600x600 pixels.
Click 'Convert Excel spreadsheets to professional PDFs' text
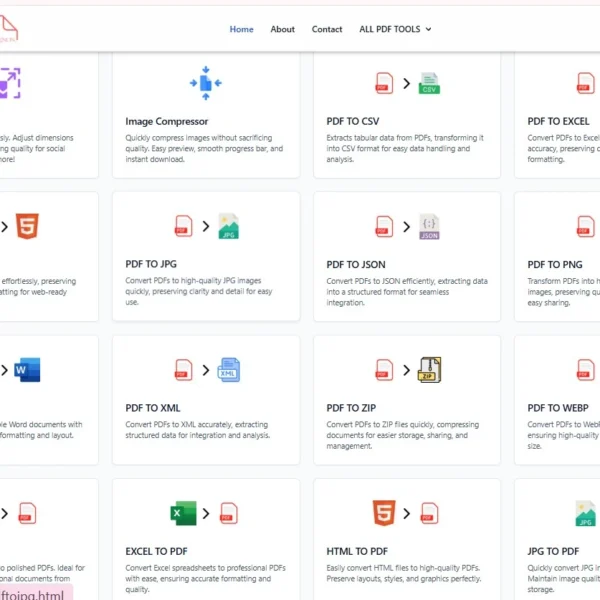pyautogui.click(x=205, y=579)
